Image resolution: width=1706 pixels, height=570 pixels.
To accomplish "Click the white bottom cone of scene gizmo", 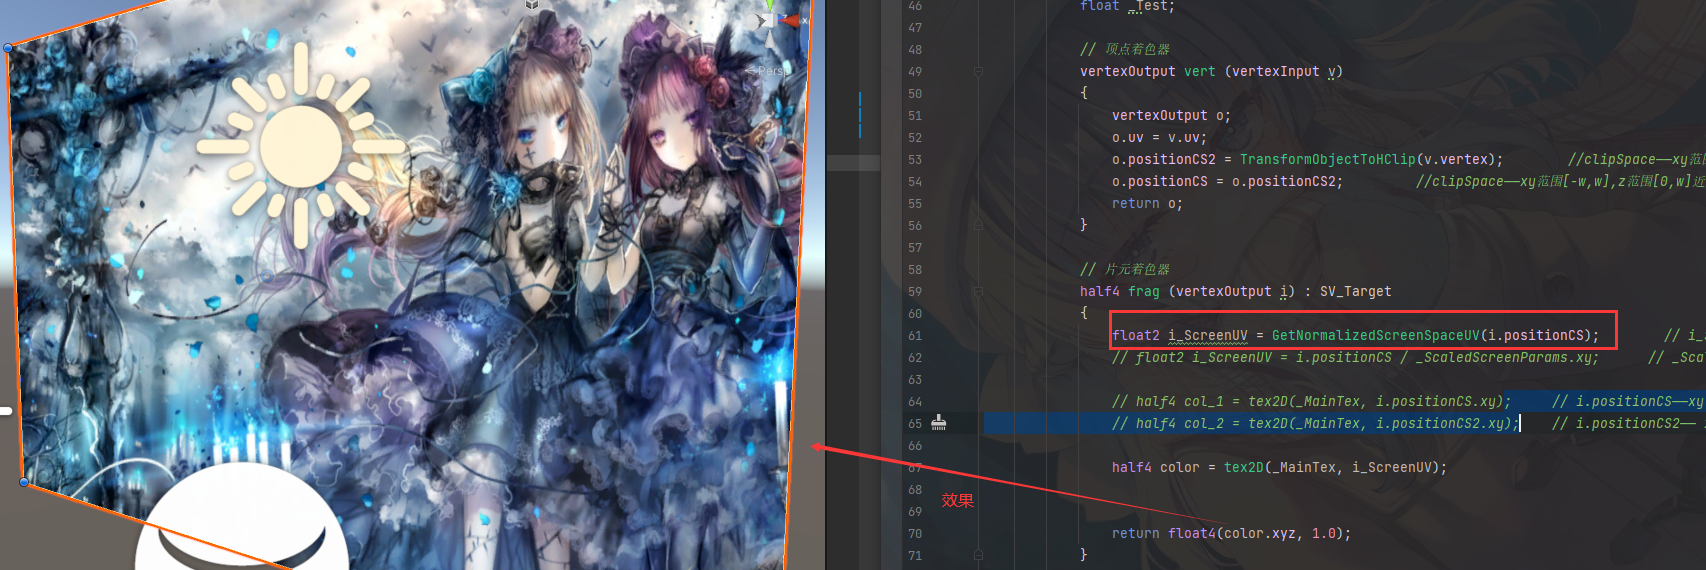I will [770, 38].
